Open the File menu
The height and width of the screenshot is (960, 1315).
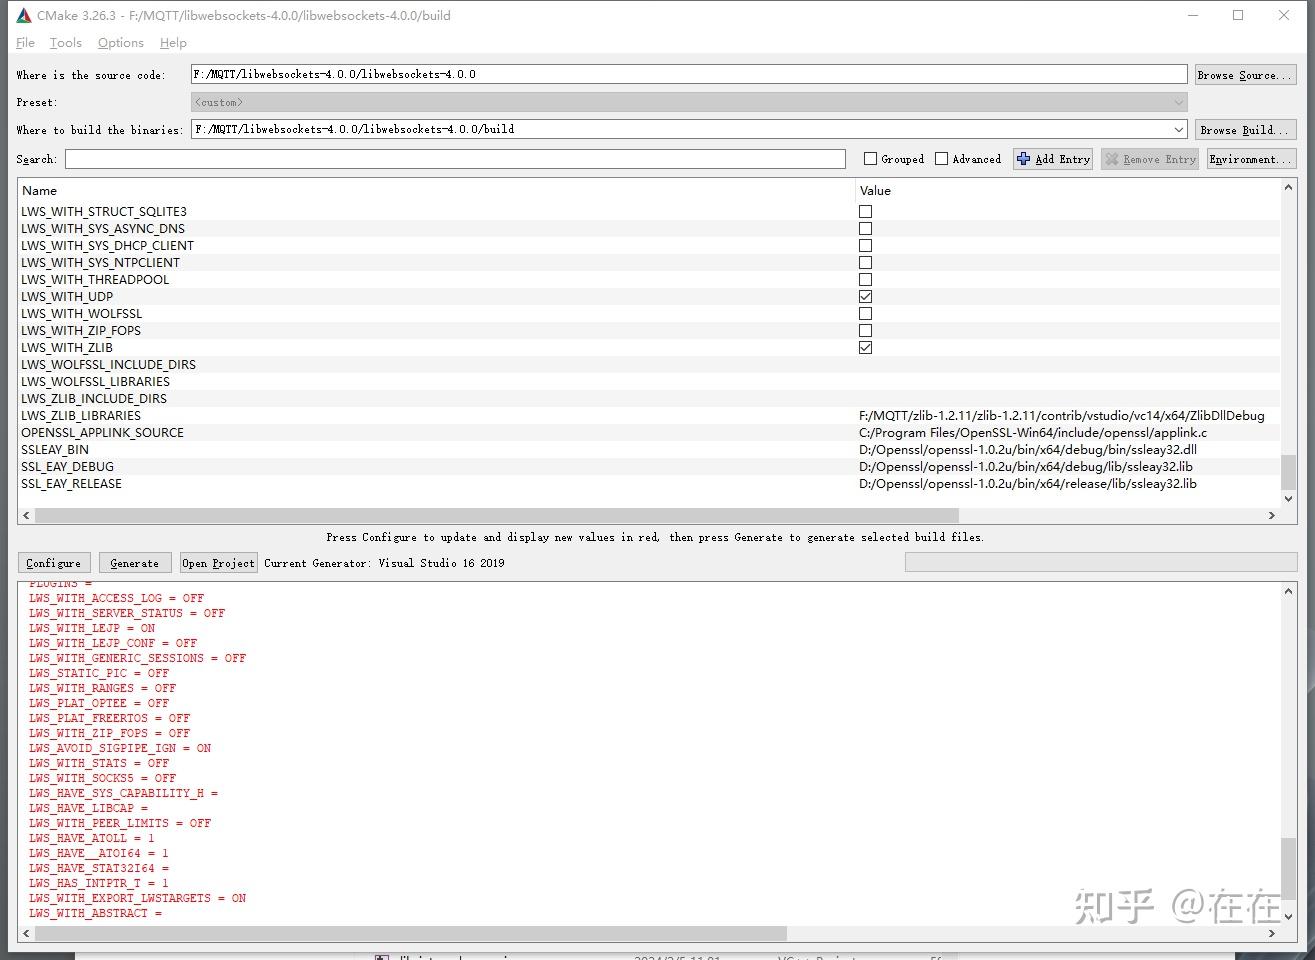coord(24,42)
